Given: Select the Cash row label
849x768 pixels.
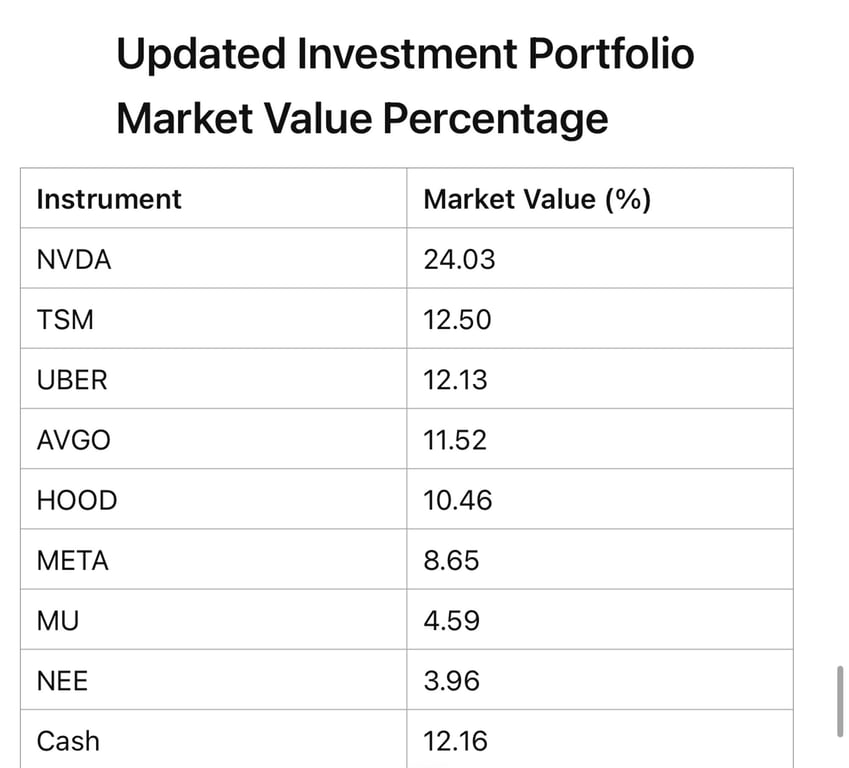Looking at the screenshot, I should tap(68, 741).
